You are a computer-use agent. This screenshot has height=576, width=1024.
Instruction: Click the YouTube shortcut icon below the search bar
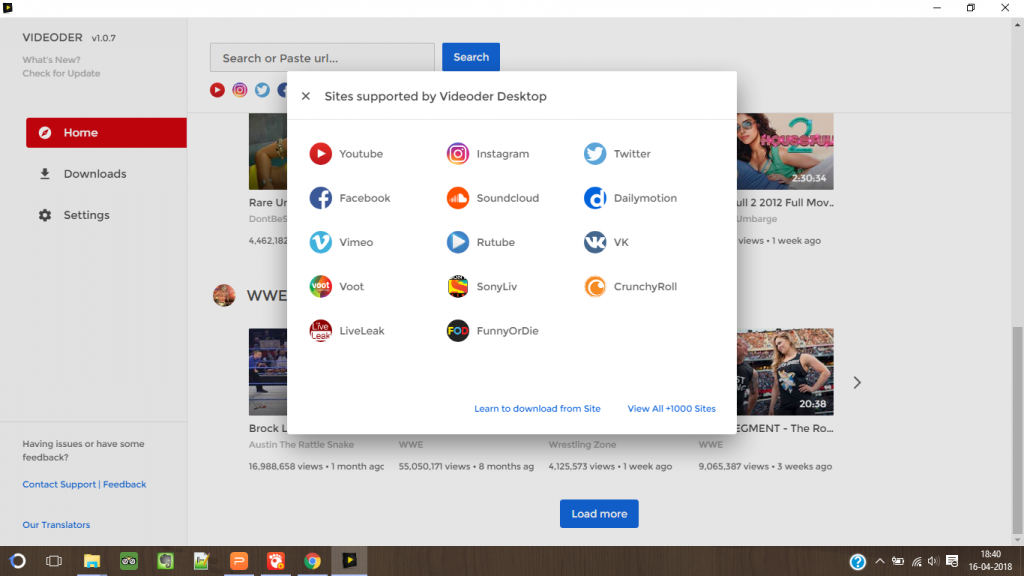[x=217, y=90]
